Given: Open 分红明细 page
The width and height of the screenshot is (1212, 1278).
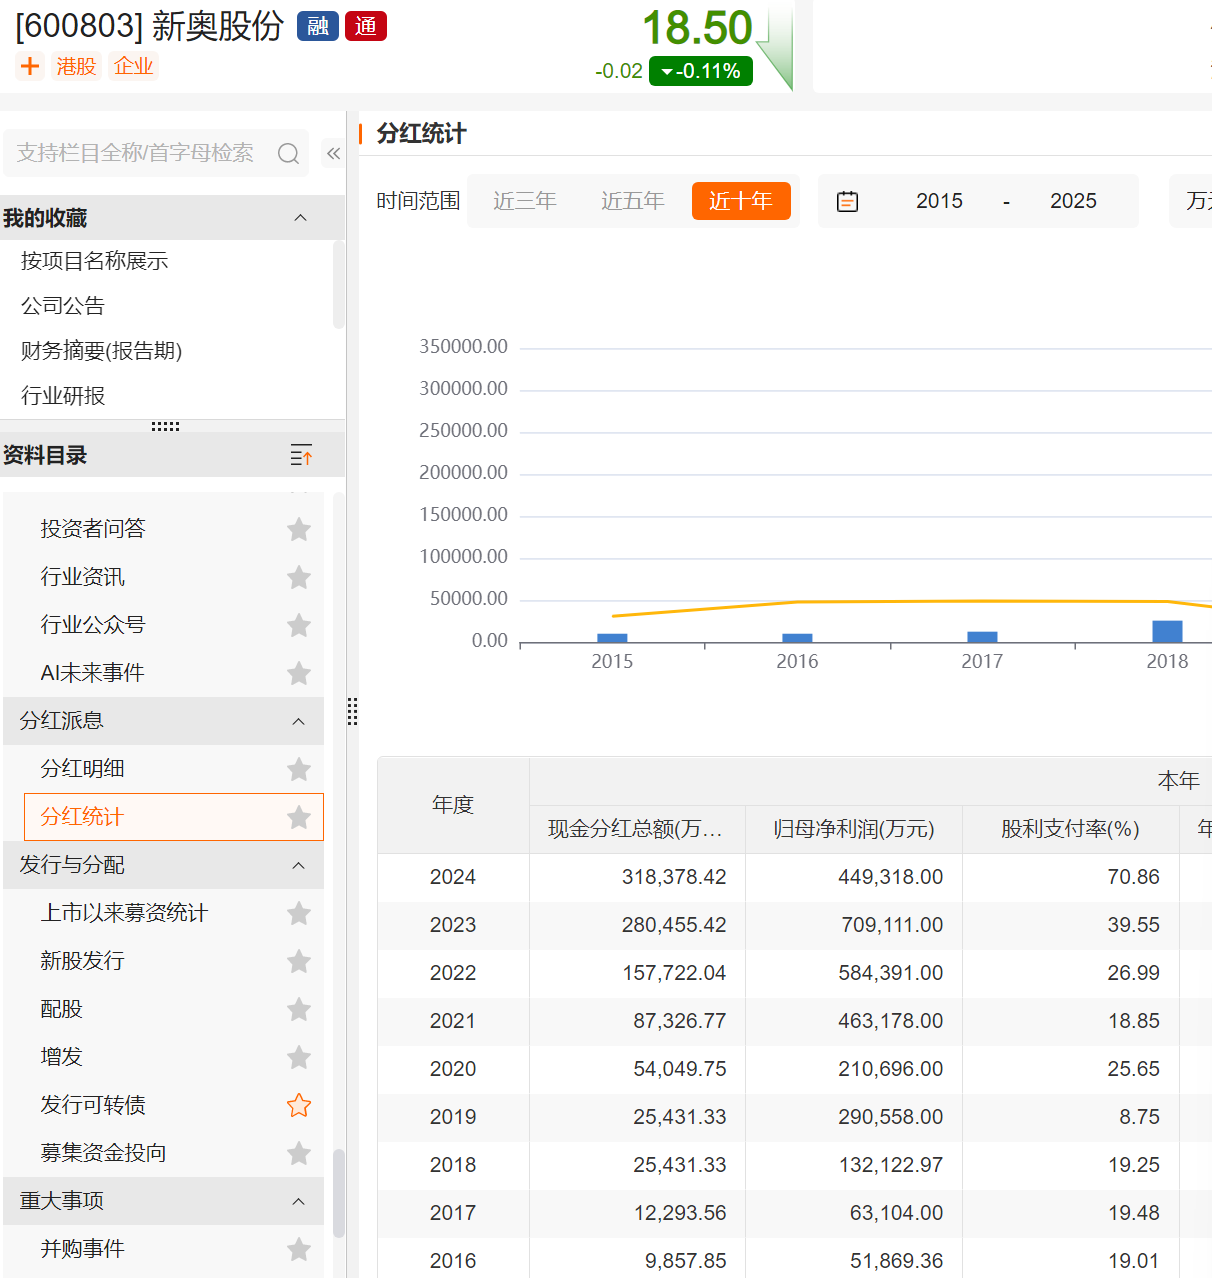Looking at the screenshot, I should coord(83,769).
